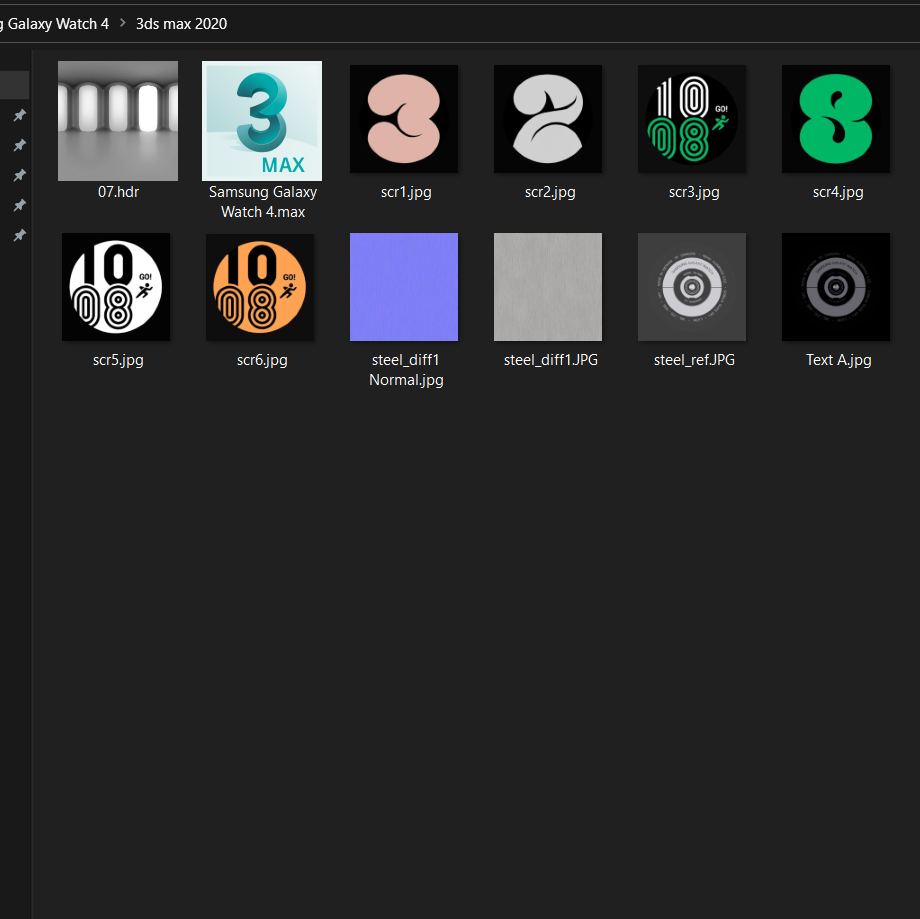Select the grey scr2.jpg thumbnail
Image resolution: width=920 pixels, height=919 pixels.
[x=548, y=119]
